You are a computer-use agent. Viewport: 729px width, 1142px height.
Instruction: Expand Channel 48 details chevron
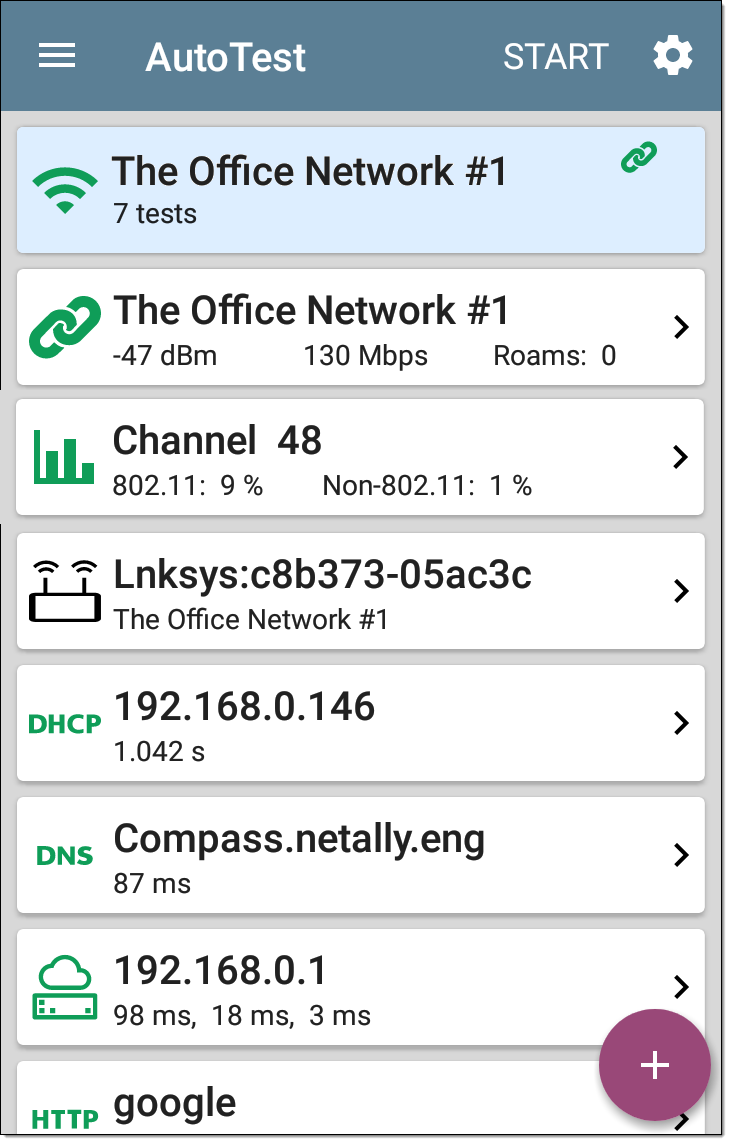(x=681, y=457)
